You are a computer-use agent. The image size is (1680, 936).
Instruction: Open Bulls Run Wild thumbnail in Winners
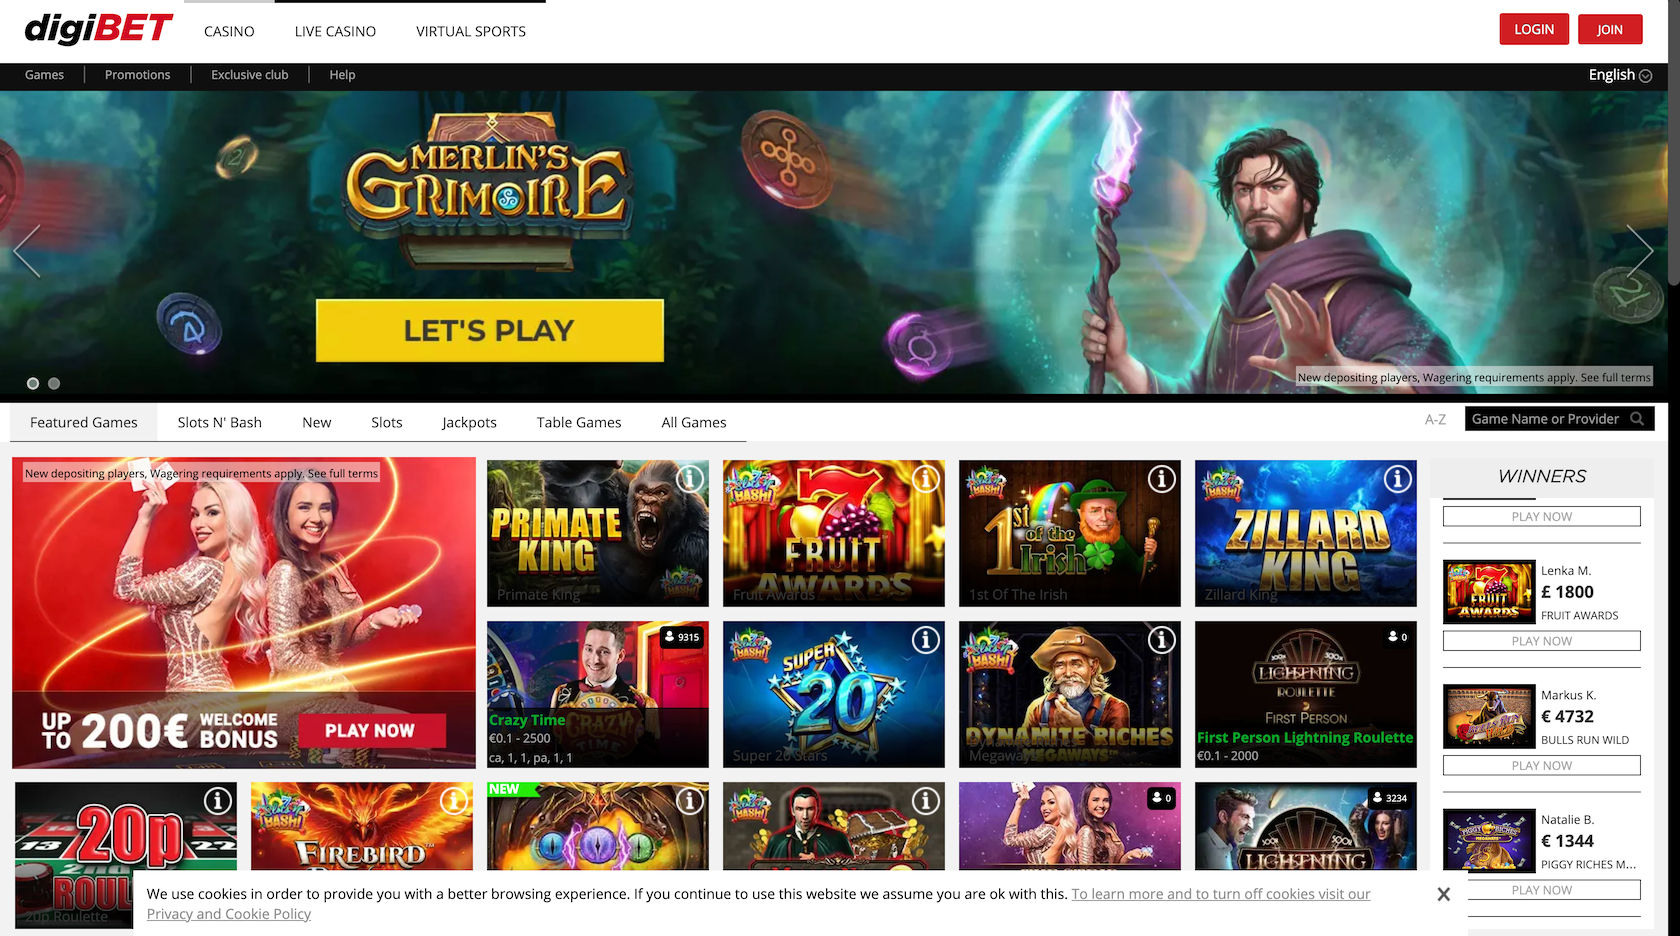tap(1489, 716)
